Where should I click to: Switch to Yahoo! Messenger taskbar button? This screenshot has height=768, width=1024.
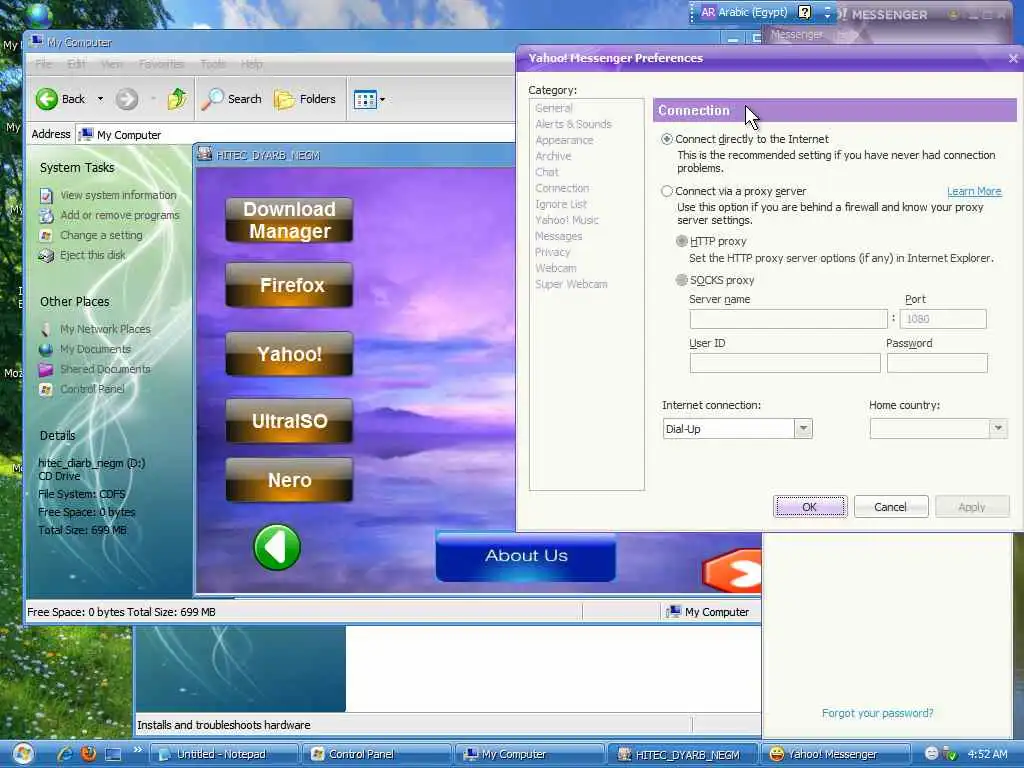836,754
